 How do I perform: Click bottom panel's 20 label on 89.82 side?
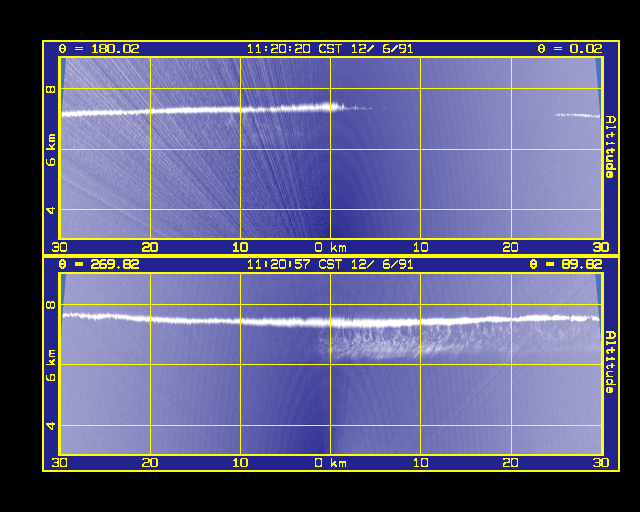(x=511, y=463)
